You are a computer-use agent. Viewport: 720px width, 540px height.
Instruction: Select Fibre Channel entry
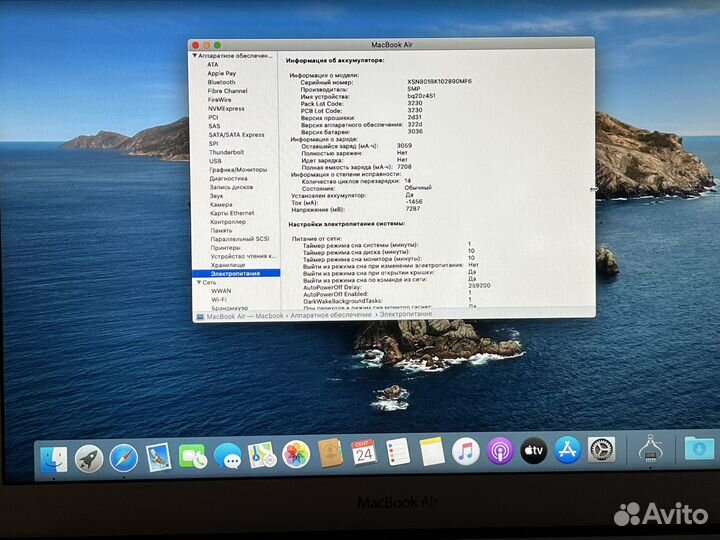(227, 91)
